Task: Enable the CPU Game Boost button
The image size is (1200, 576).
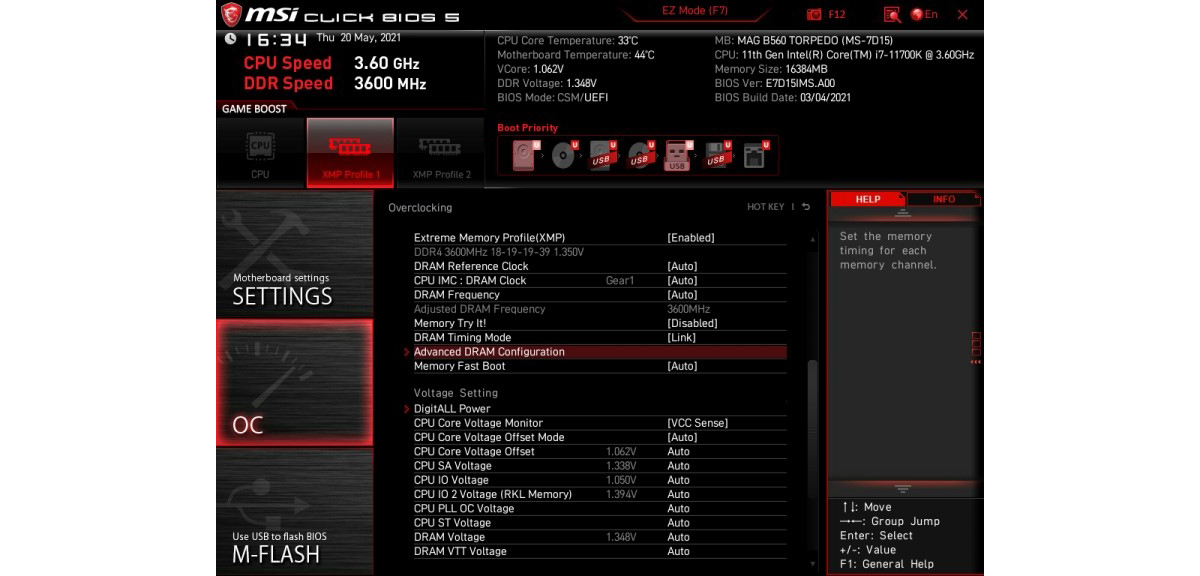Action: click(260, 152)
